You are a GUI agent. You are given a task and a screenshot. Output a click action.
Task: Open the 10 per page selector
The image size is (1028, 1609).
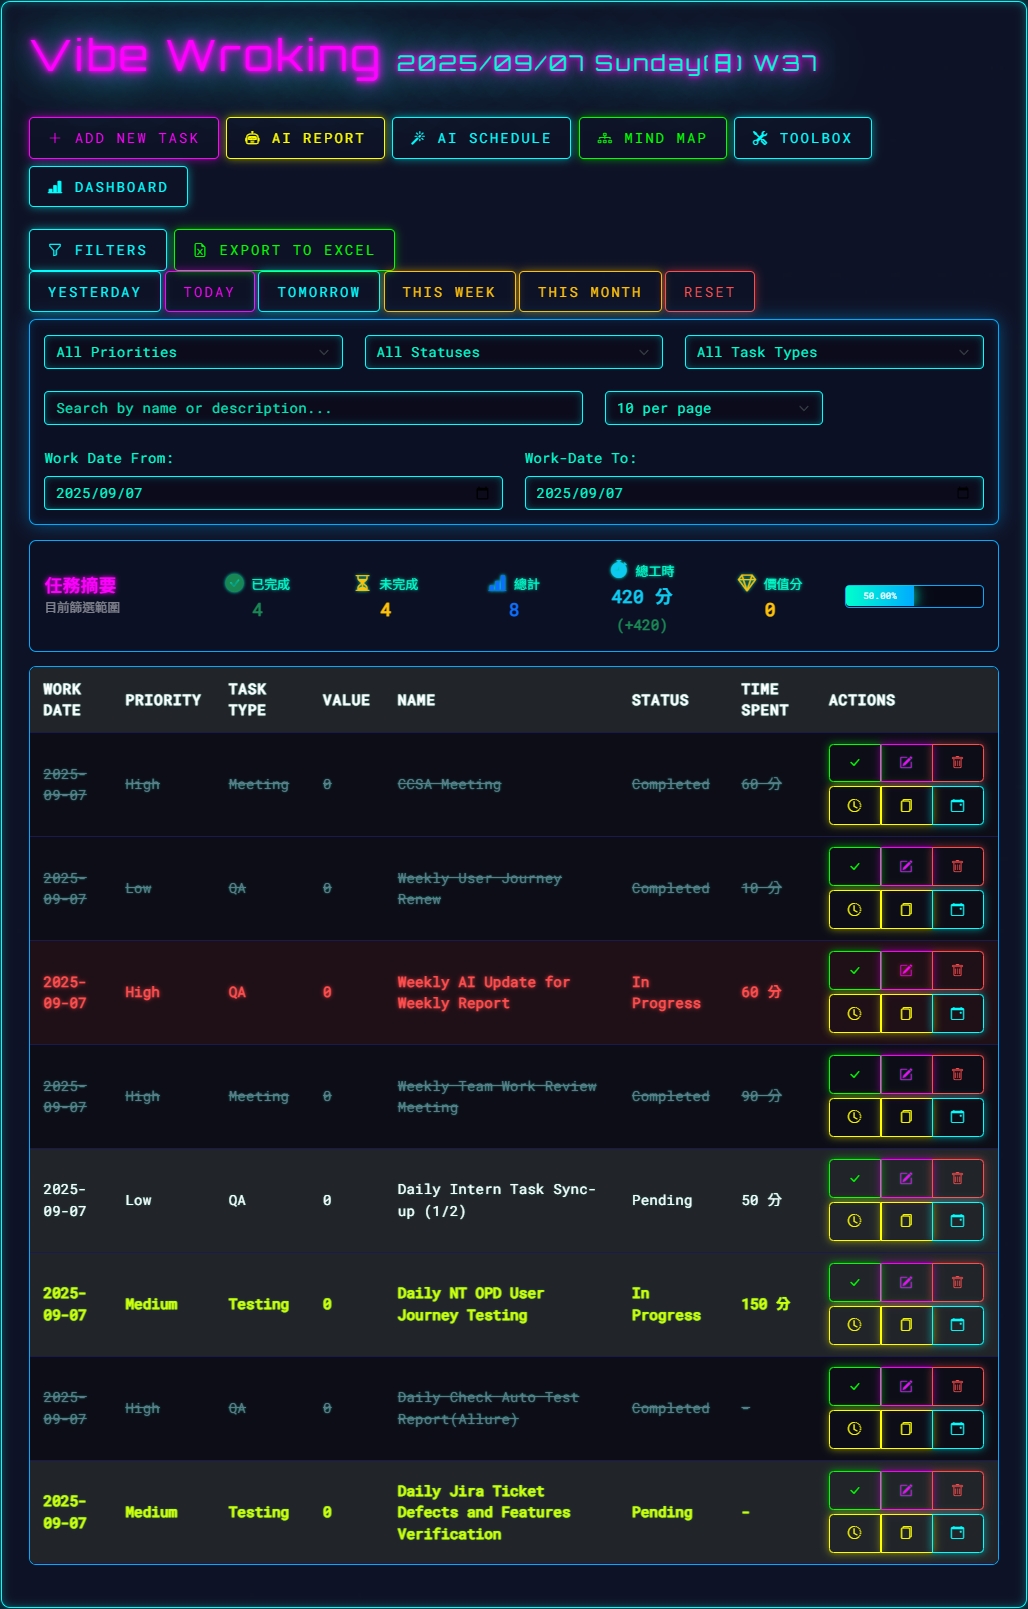(713, 408)
